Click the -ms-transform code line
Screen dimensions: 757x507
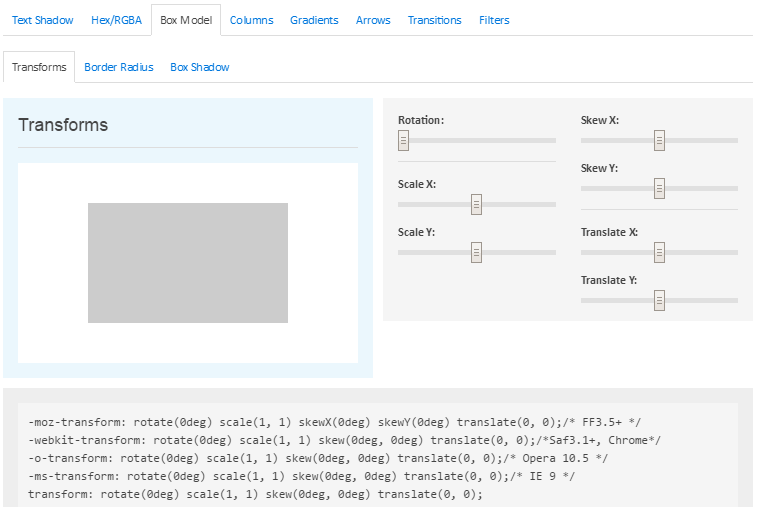point(301,476)
